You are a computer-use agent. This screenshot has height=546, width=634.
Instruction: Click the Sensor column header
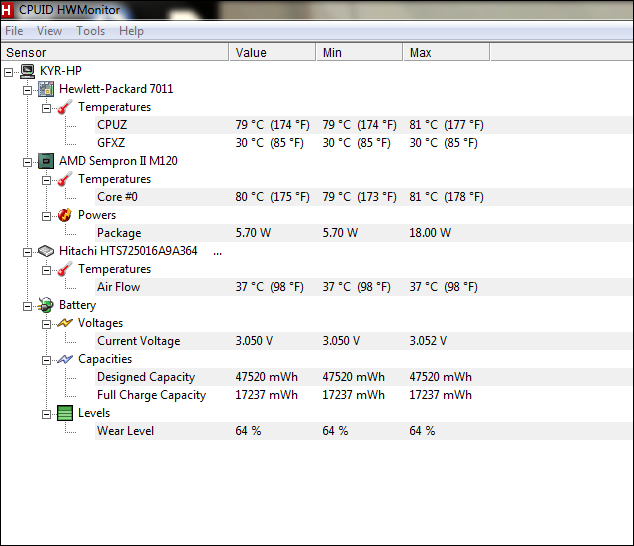pos(115,53)
